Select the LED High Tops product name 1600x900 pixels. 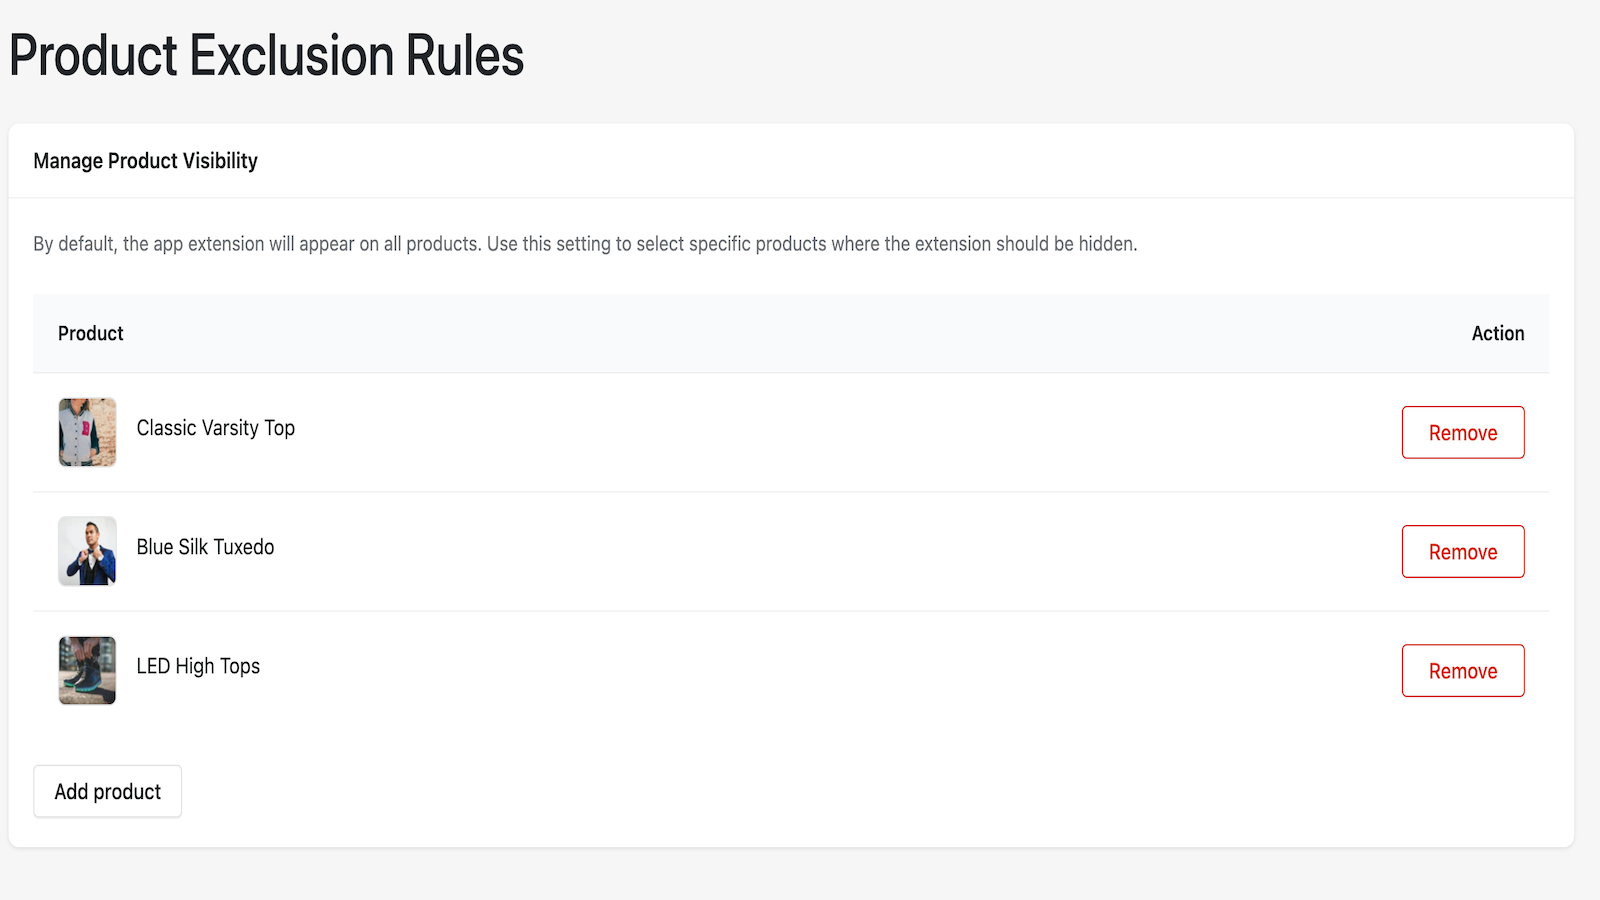[198, 666]
